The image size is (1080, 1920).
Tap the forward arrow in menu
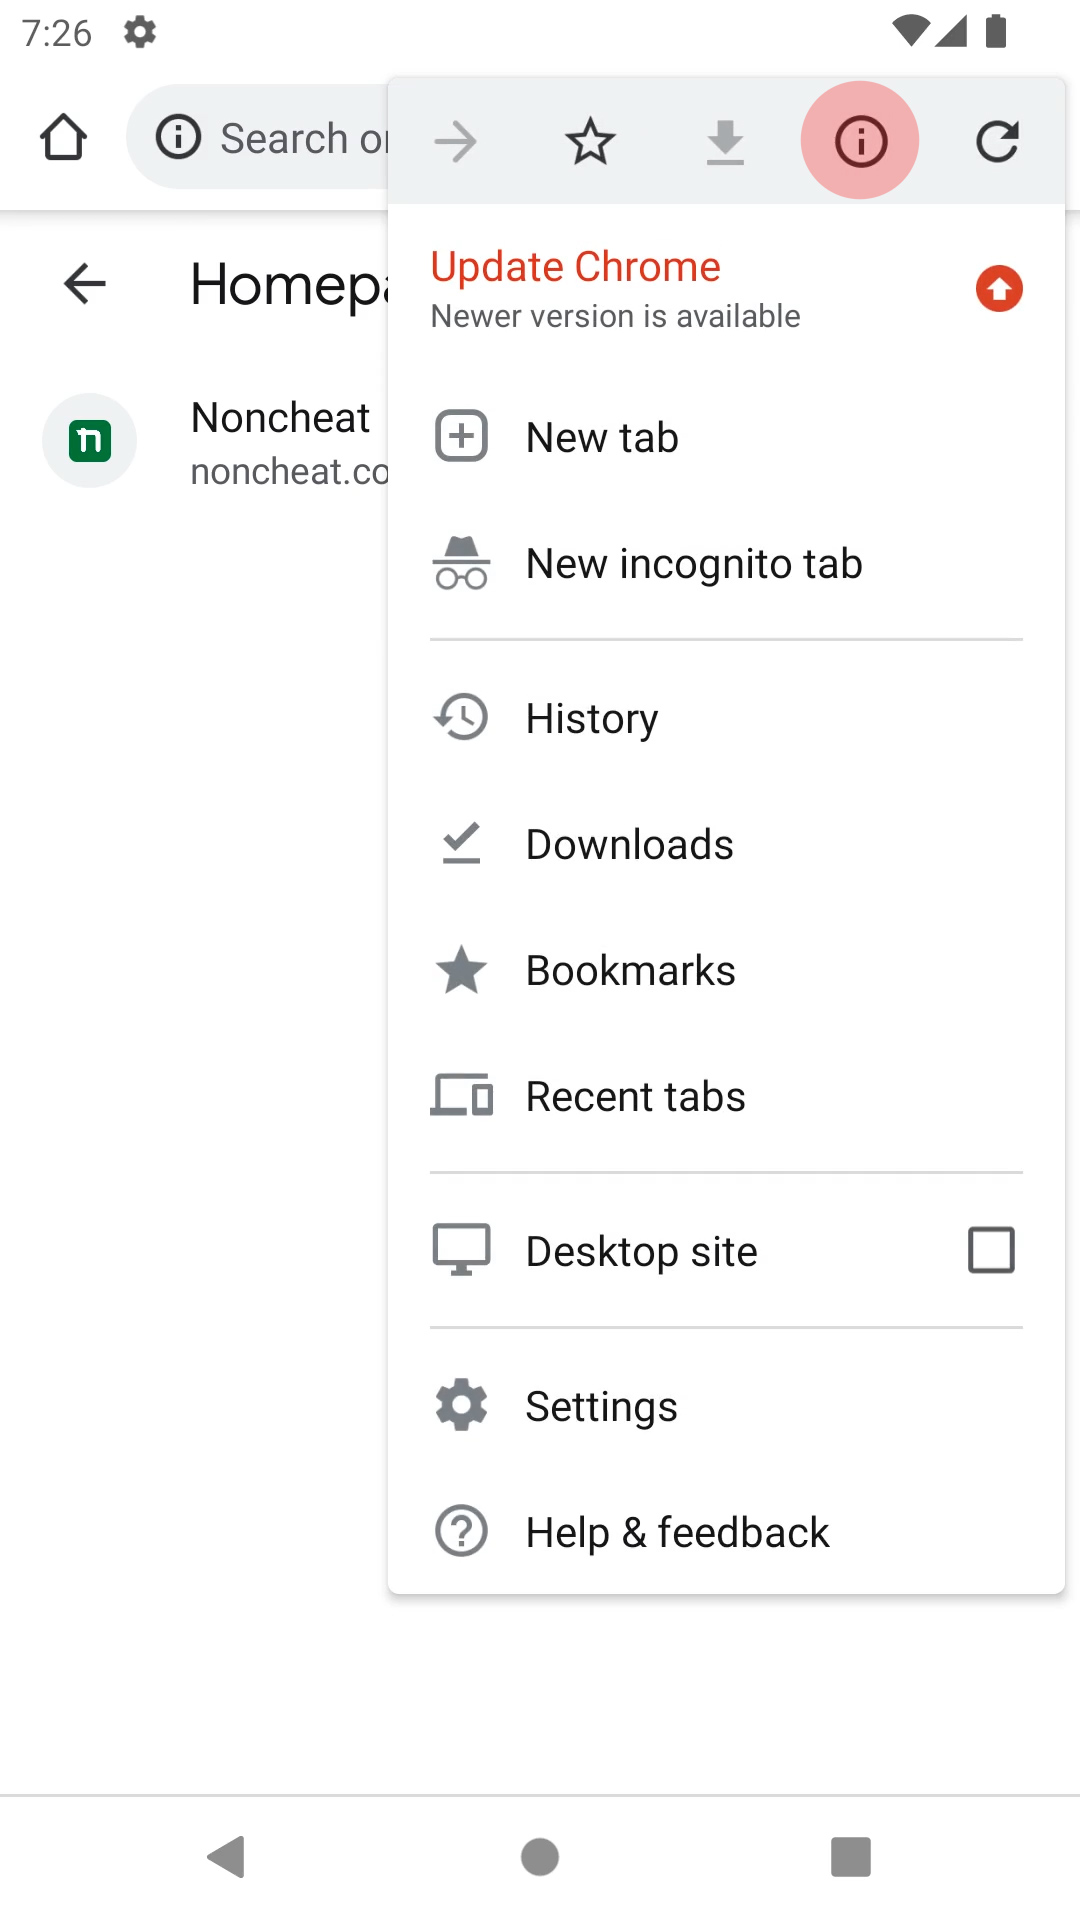pyautogui.click(x=456, y=141)
